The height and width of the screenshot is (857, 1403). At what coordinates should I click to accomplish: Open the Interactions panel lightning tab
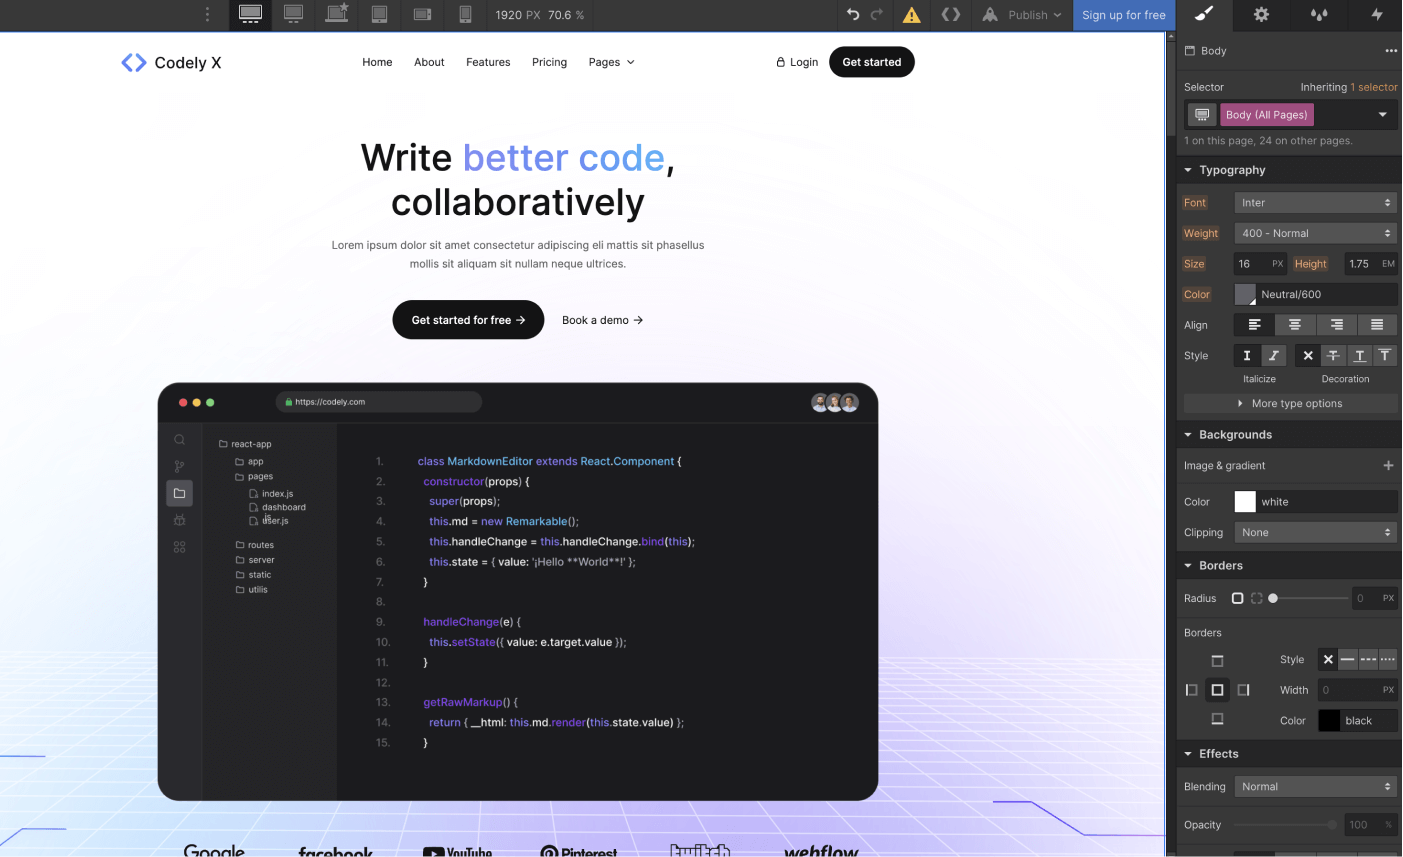click(x=1376, y=15)
